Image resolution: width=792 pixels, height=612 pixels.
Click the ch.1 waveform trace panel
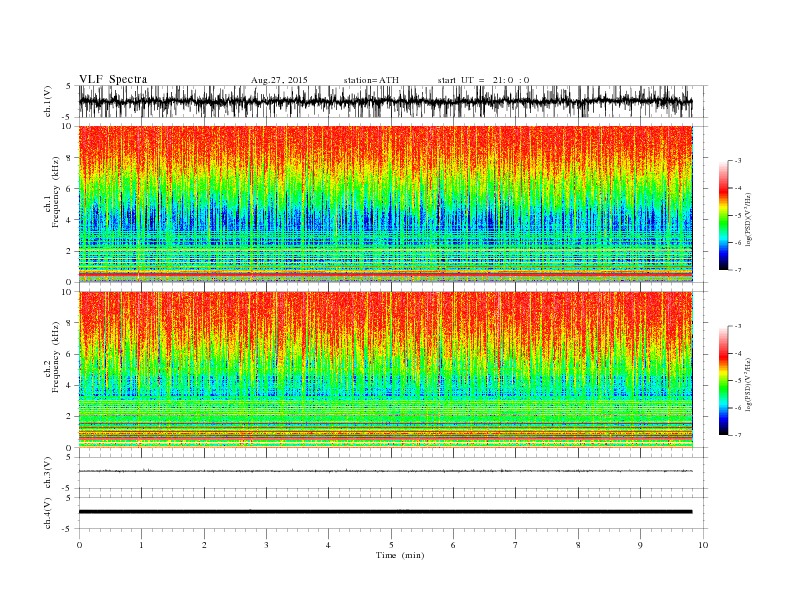tap(393, 101)
